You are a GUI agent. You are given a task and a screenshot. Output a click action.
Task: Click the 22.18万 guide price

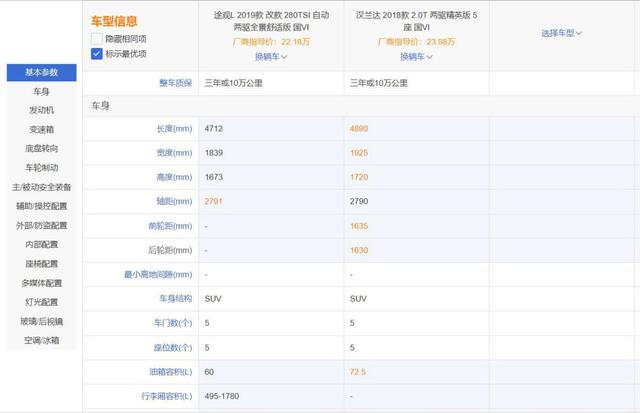click(x=296, y=42)
